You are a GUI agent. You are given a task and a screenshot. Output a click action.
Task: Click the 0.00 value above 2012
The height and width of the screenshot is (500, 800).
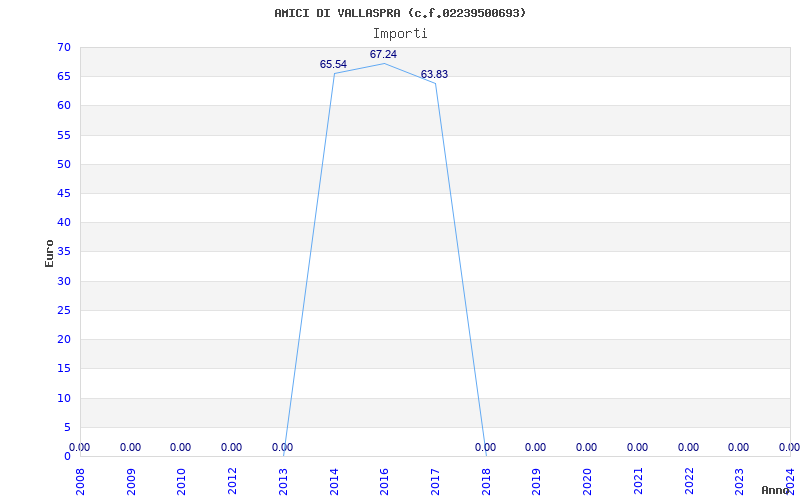pos(231,447)
